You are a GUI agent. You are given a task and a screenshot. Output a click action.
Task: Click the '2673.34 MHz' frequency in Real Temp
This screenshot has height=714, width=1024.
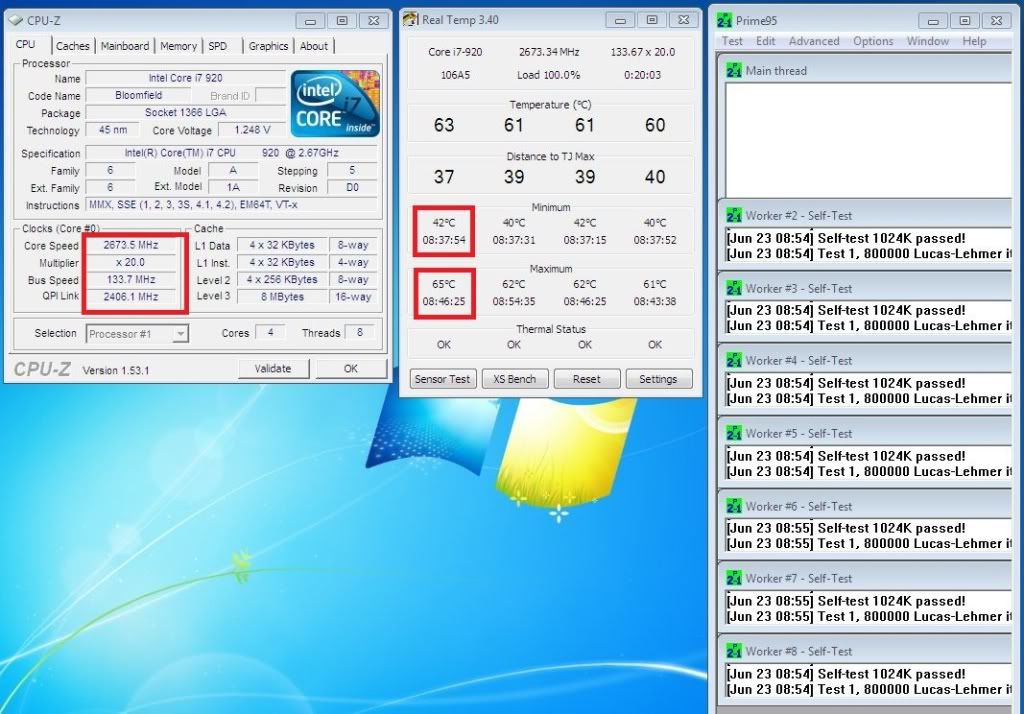click(549, 52)
